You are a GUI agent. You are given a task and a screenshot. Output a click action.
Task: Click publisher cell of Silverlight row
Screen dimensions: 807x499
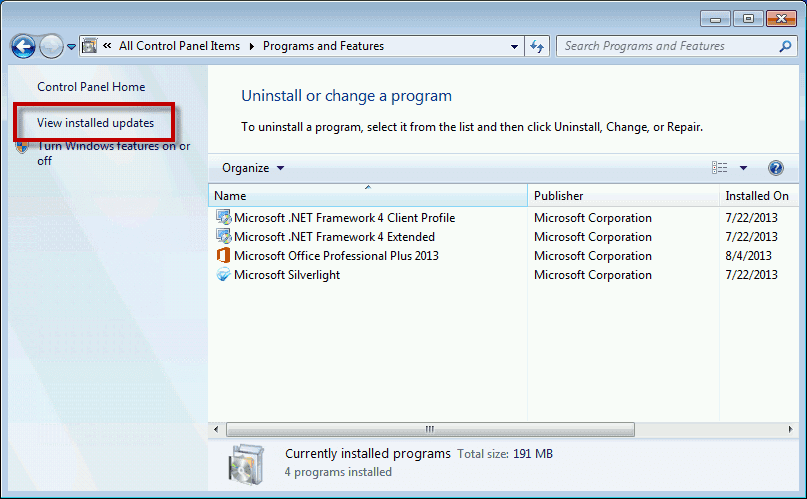[592, 275]
